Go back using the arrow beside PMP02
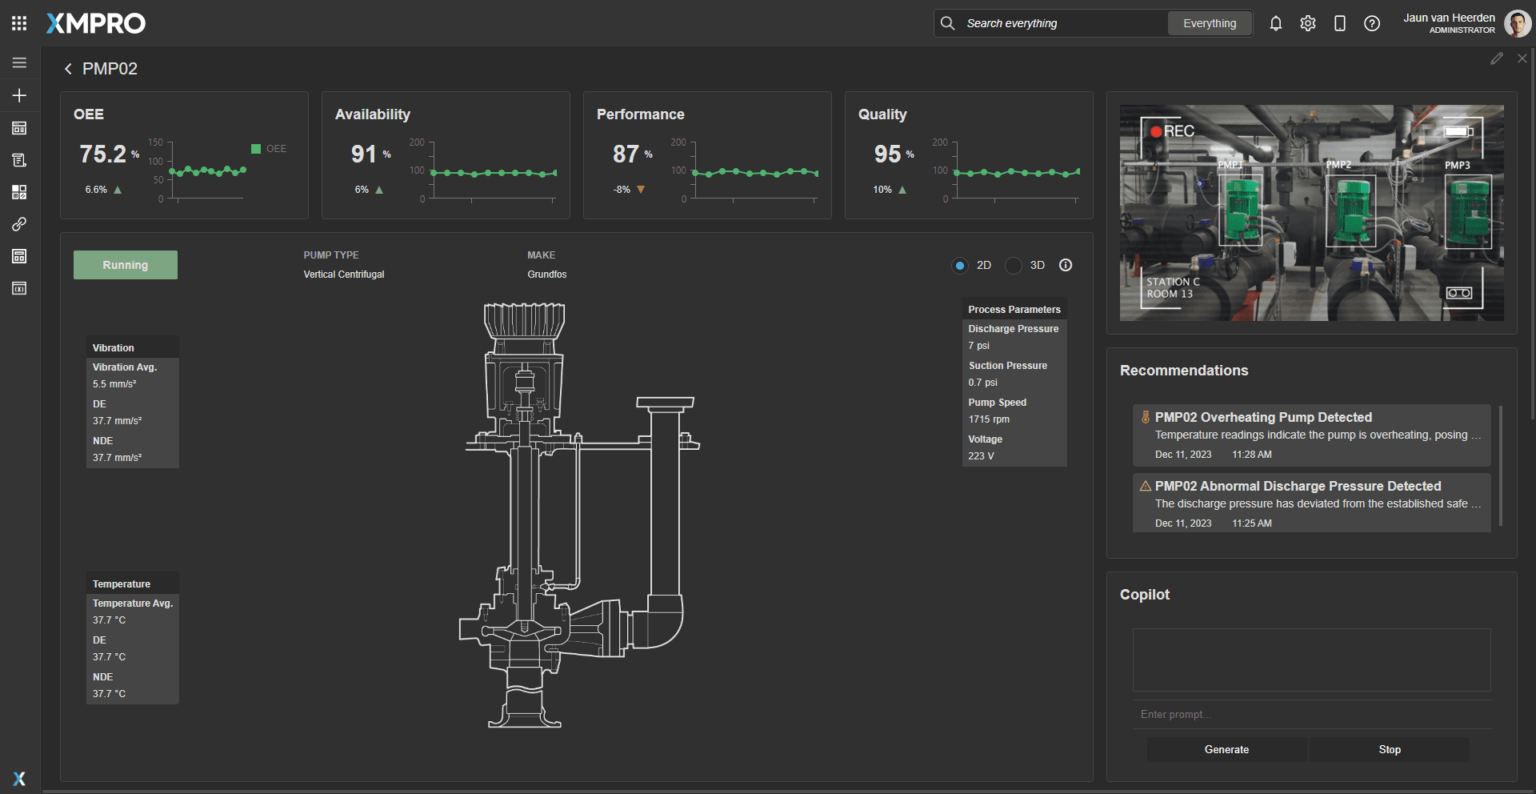This screenshot has height=794, width=1536. pos(68,69)
